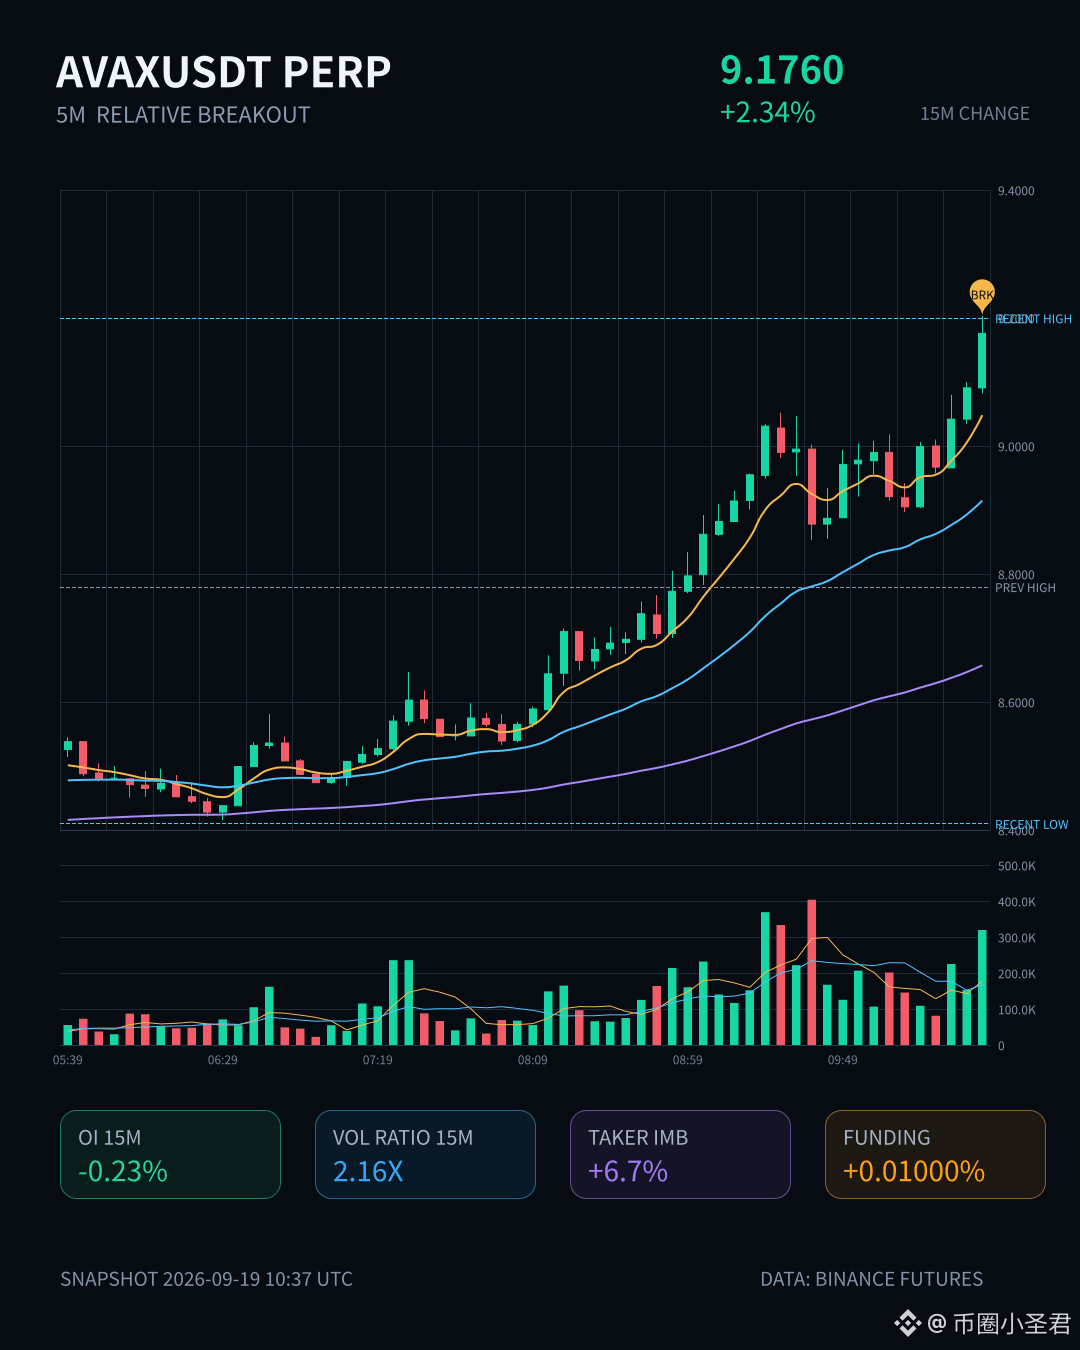Click the tallest red volume bar
Screen dimensions: 1080x1350
pos(812,972)
